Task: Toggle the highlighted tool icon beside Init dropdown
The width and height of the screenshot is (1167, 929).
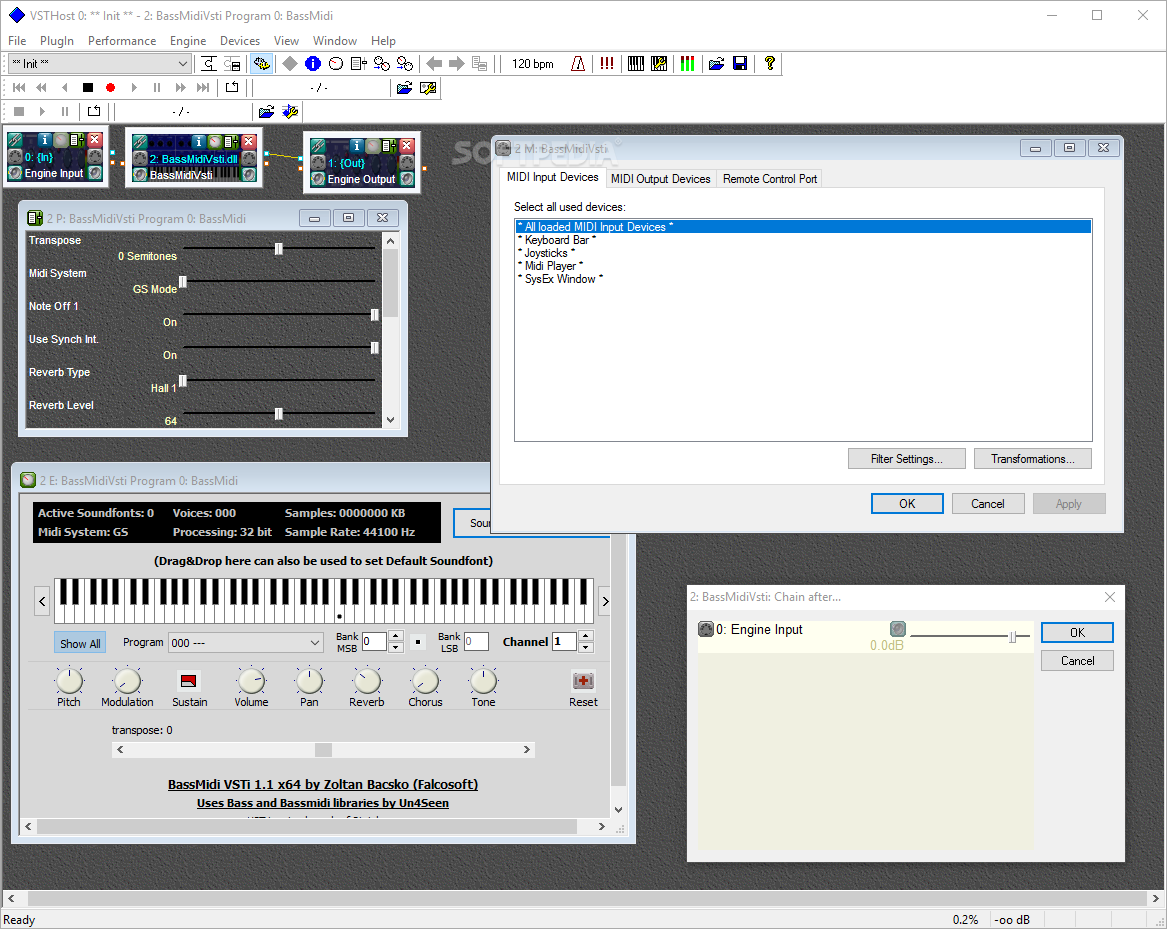Action: tap(261, 64)
